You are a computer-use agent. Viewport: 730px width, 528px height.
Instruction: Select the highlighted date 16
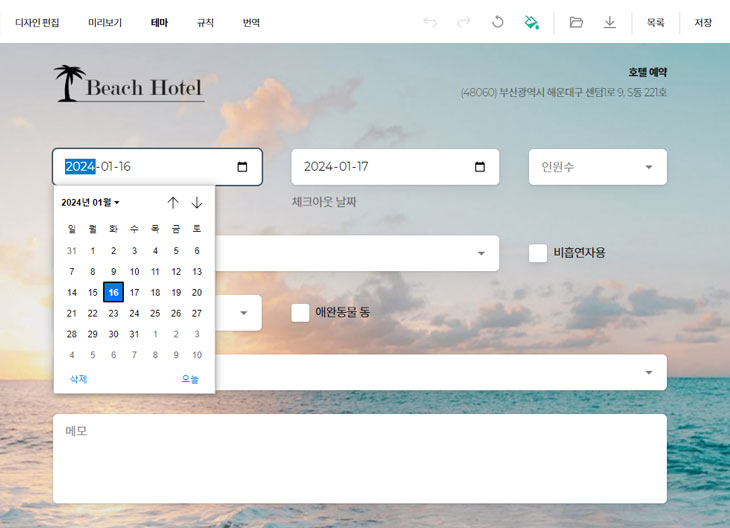pos(114,292)
